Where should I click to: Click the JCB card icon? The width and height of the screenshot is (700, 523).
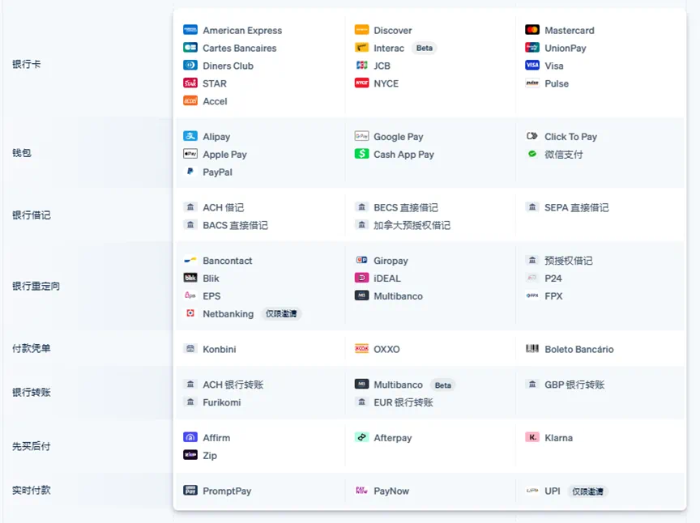(362, 66)
